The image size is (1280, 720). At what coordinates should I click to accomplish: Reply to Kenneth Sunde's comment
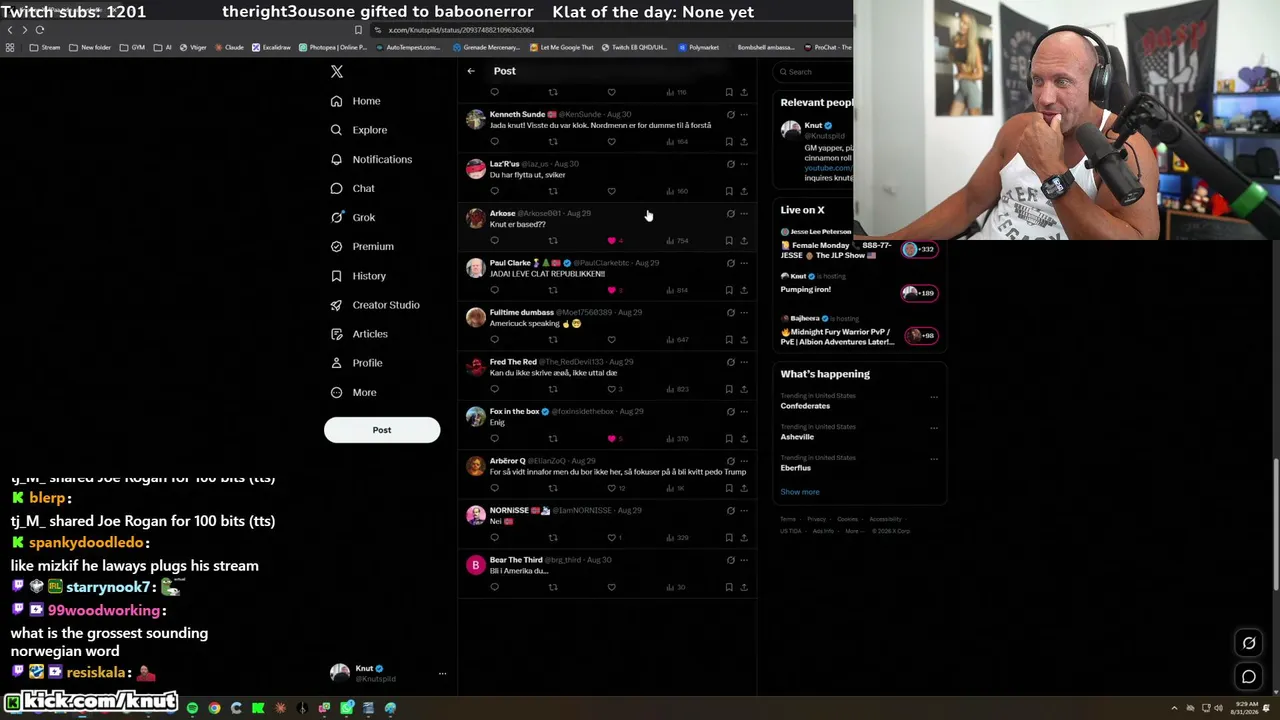(x=494, y=141)
